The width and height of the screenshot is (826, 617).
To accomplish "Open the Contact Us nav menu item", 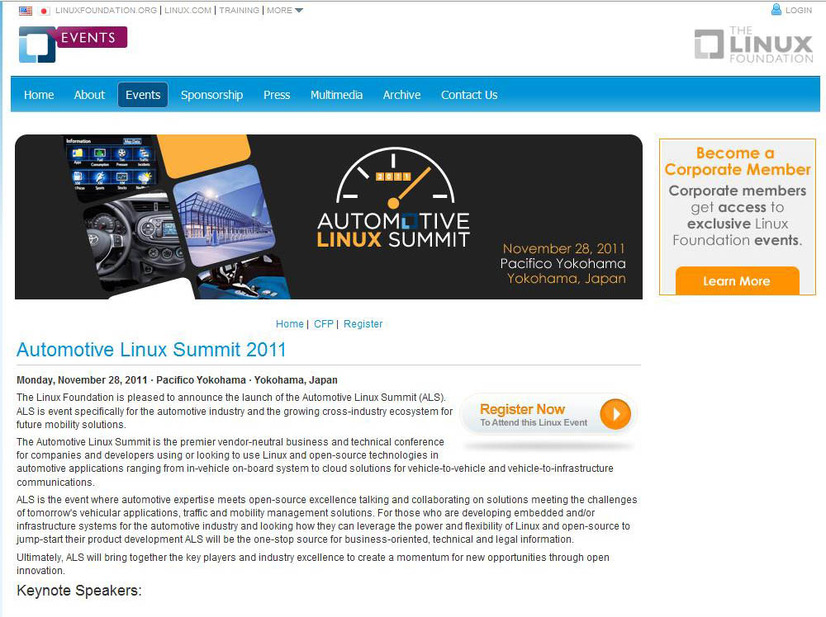I will [x=469, y=95].
